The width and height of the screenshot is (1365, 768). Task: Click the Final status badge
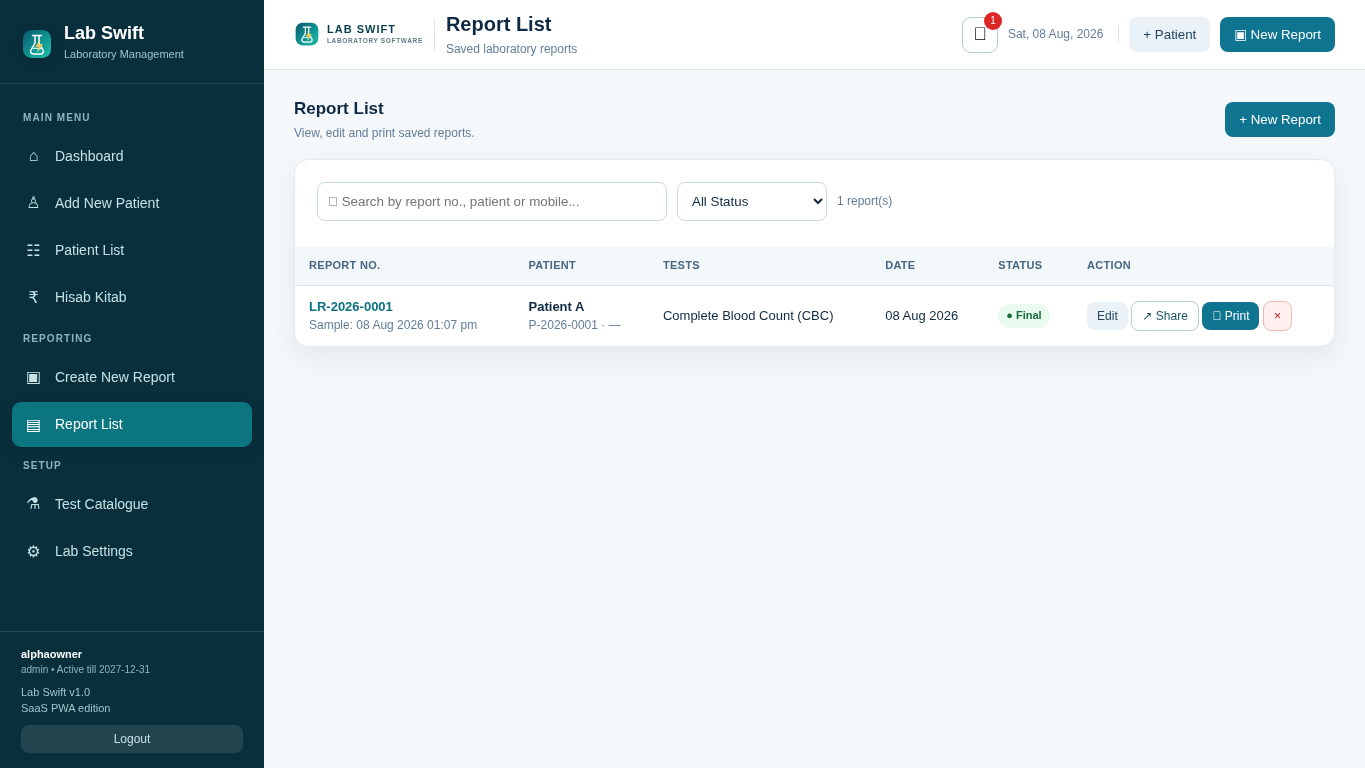(x=1024, y=316)
